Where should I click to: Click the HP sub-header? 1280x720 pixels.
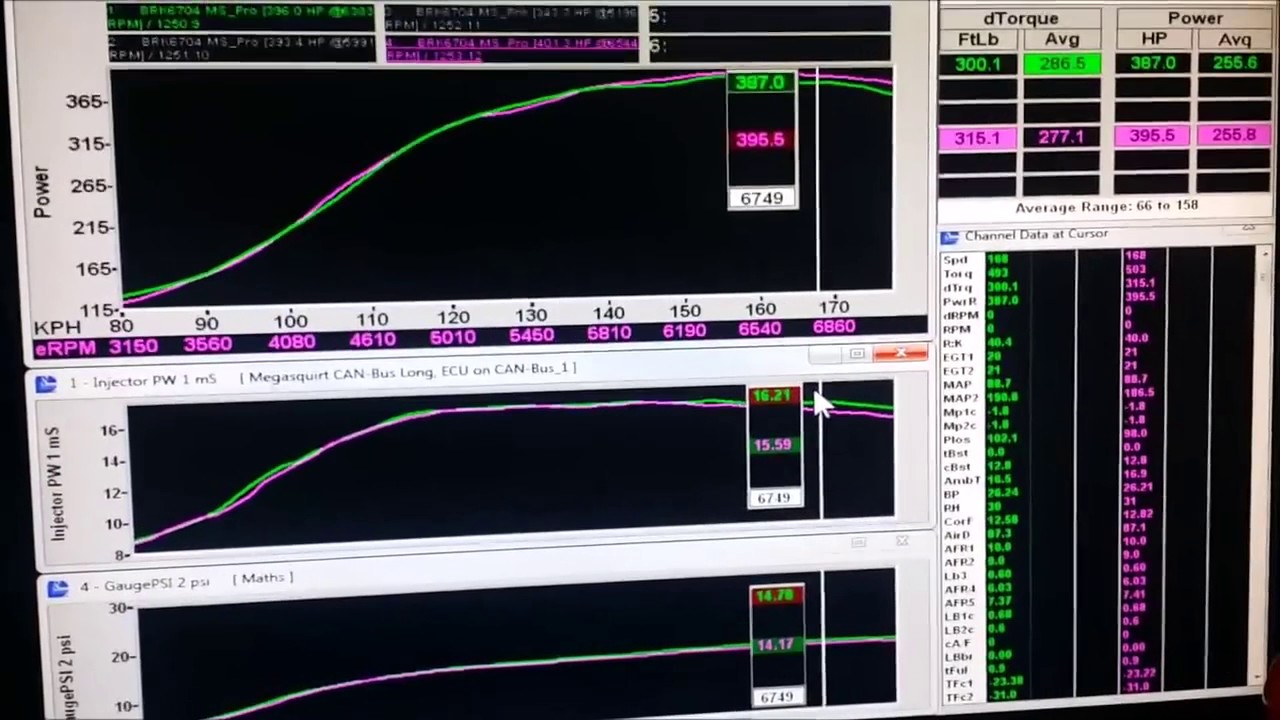click(1153, 40)
